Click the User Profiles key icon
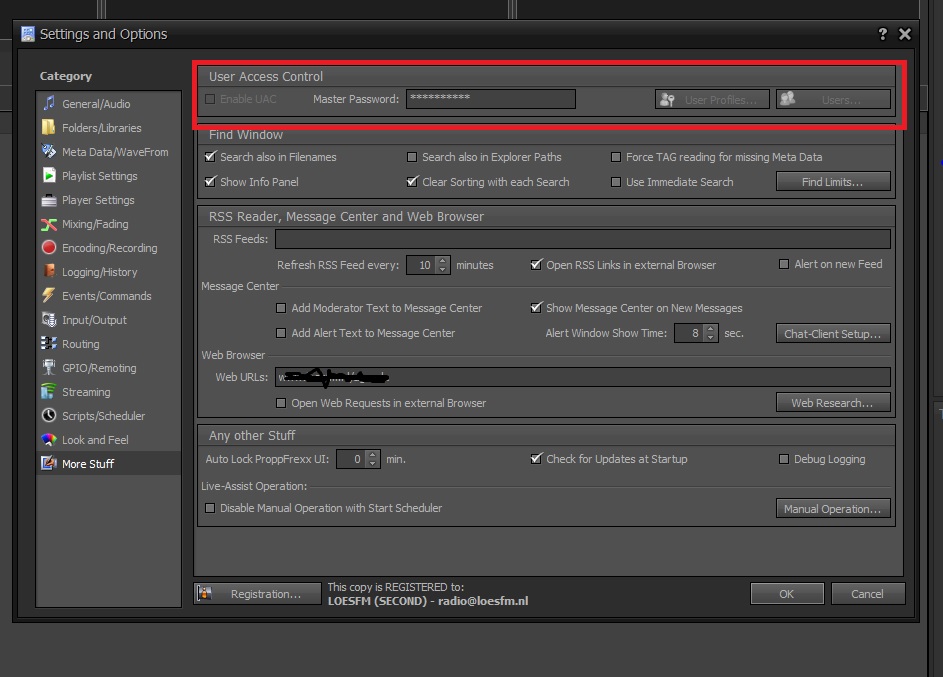Screen dimensions: 943x677 tap(667, 99)
